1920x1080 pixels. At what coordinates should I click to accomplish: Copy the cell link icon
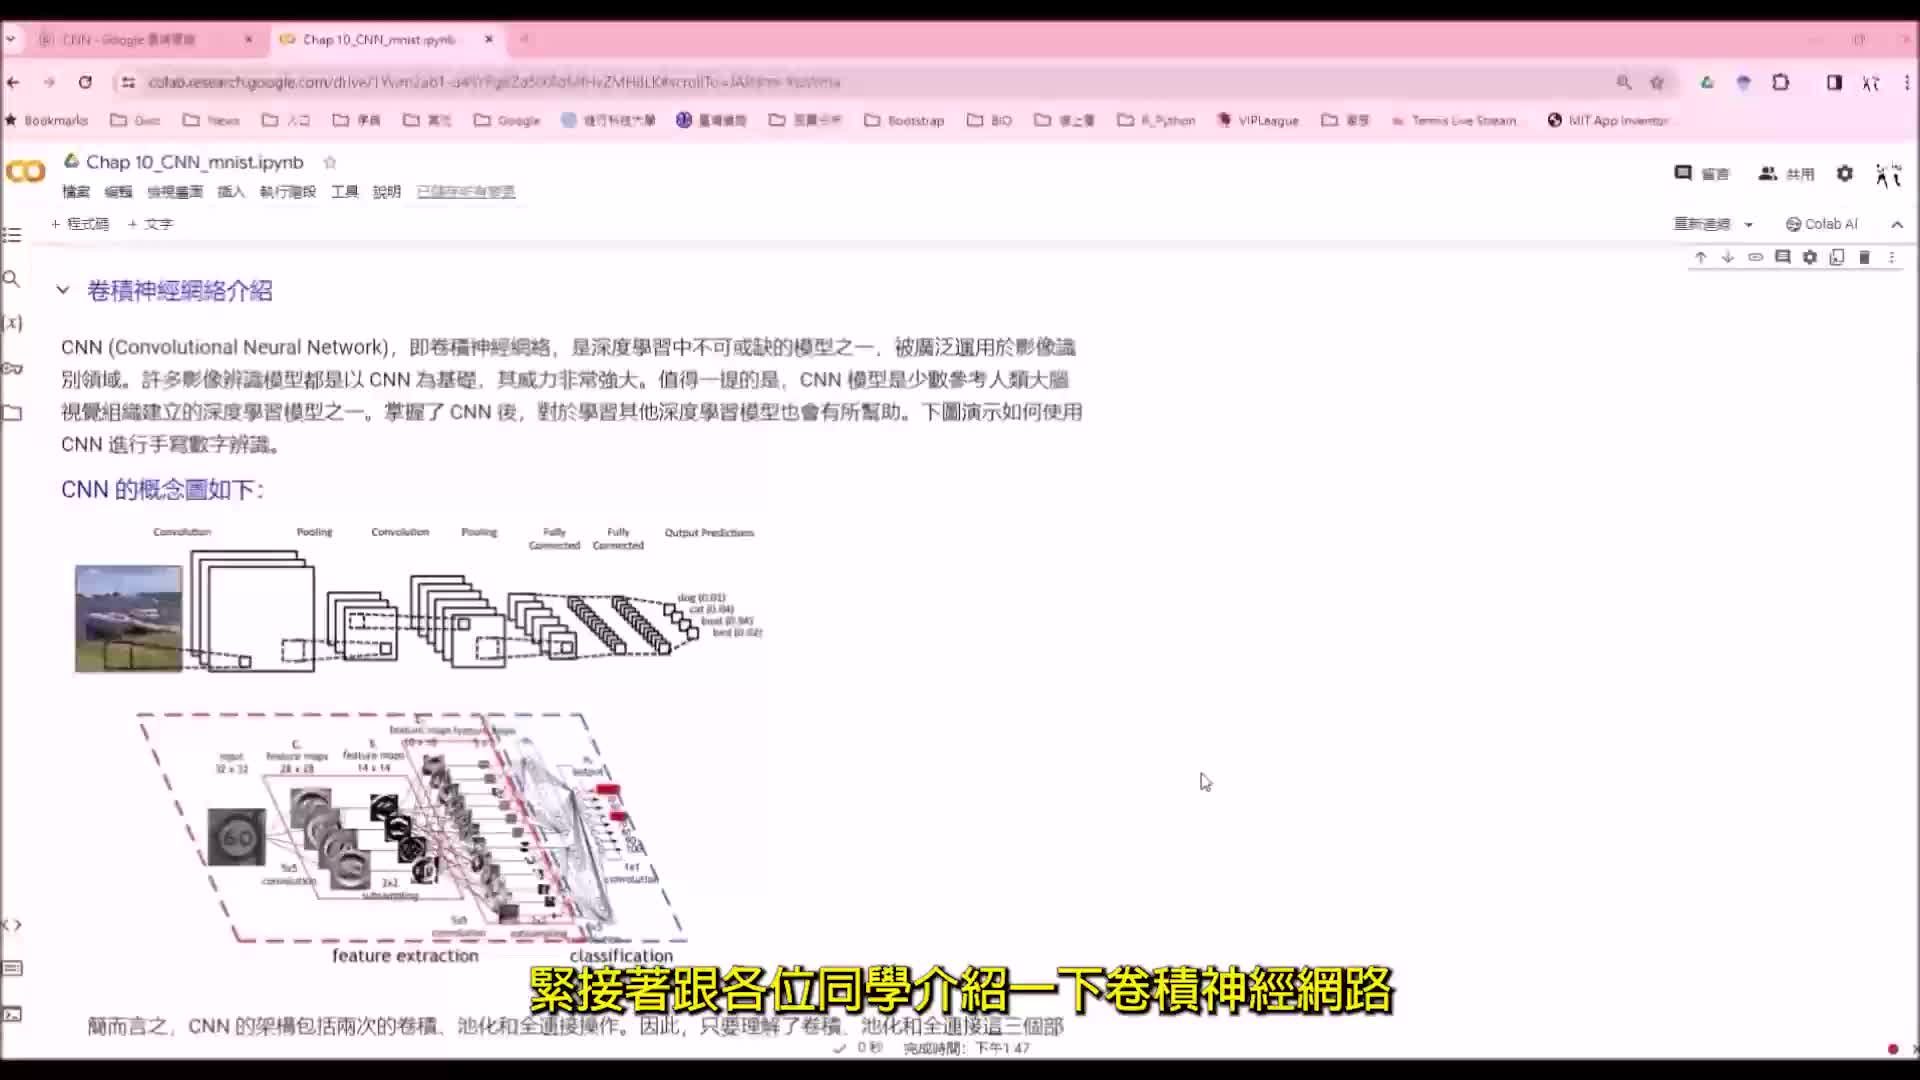pyautogui.click(x=1755, y=257)
